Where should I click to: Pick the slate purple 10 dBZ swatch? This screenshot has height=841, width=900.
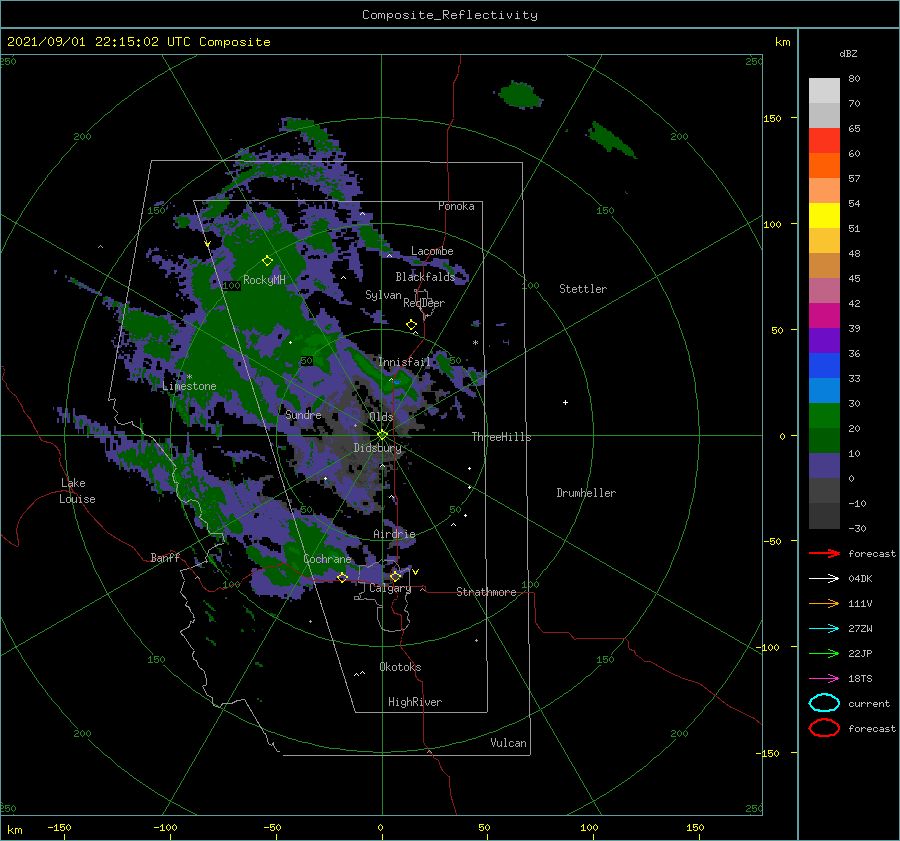click(x=824, y=466)
